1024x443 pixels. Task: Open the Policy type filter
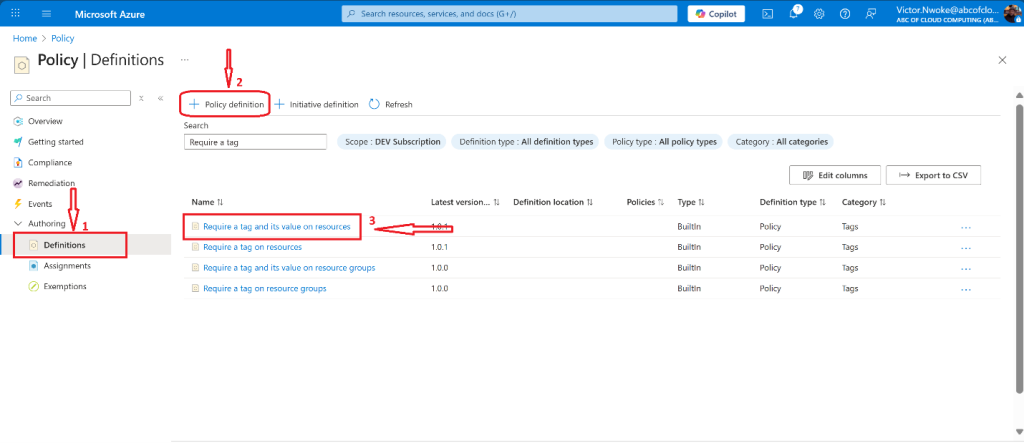tap(663, 142)
